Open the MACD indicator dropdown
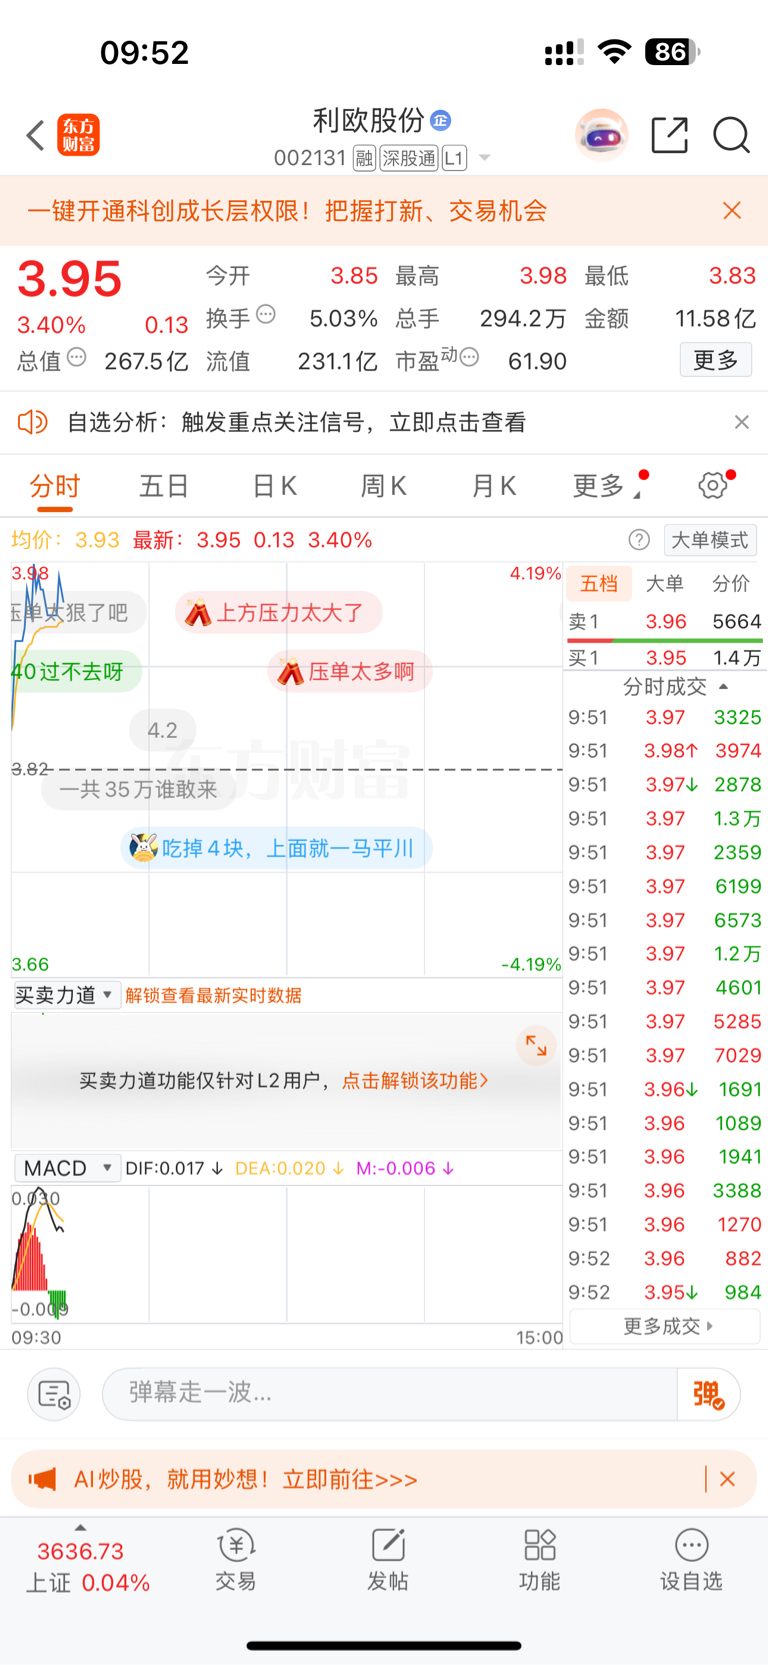This screenshot has height=1665, width=768. coord(66,1168)
